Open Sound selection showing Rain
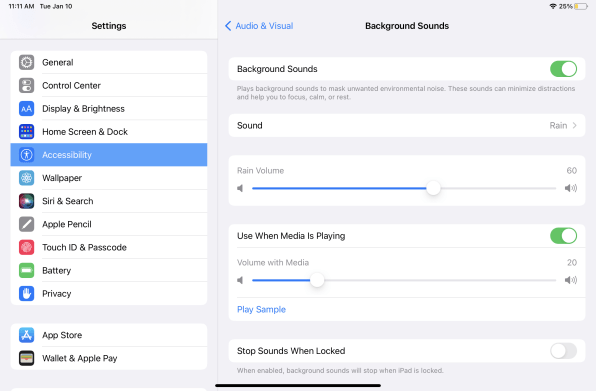The image size is (596, 391). click(x=407, y=125)
